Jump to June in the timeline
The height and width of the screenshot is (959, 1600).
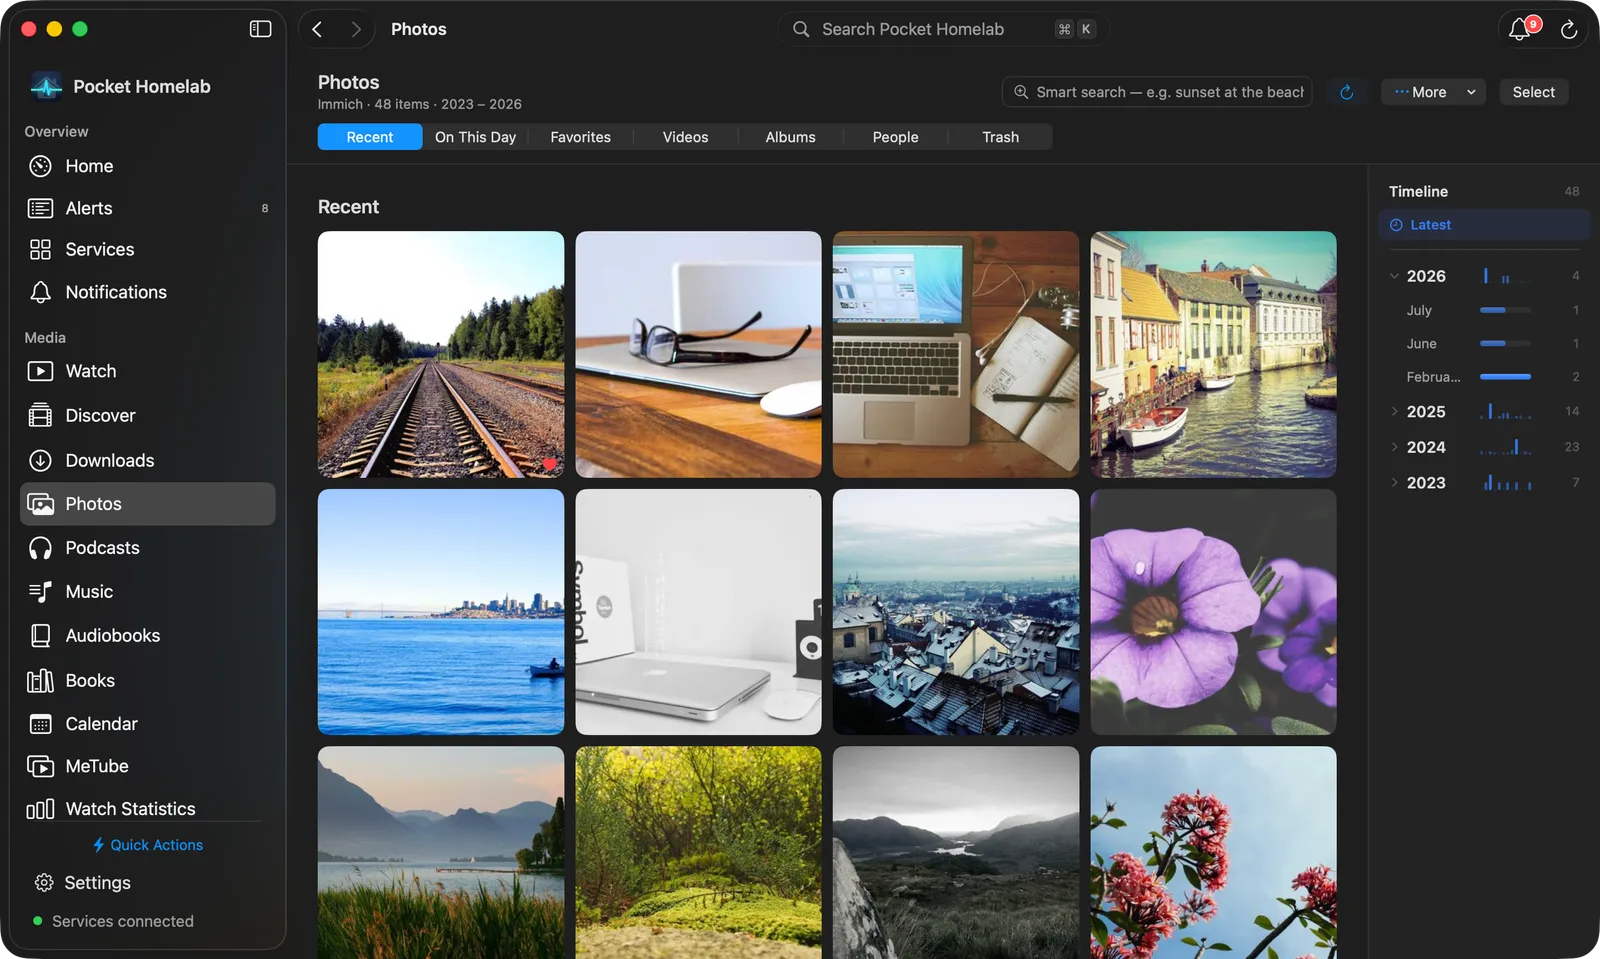coord(1484,343)
